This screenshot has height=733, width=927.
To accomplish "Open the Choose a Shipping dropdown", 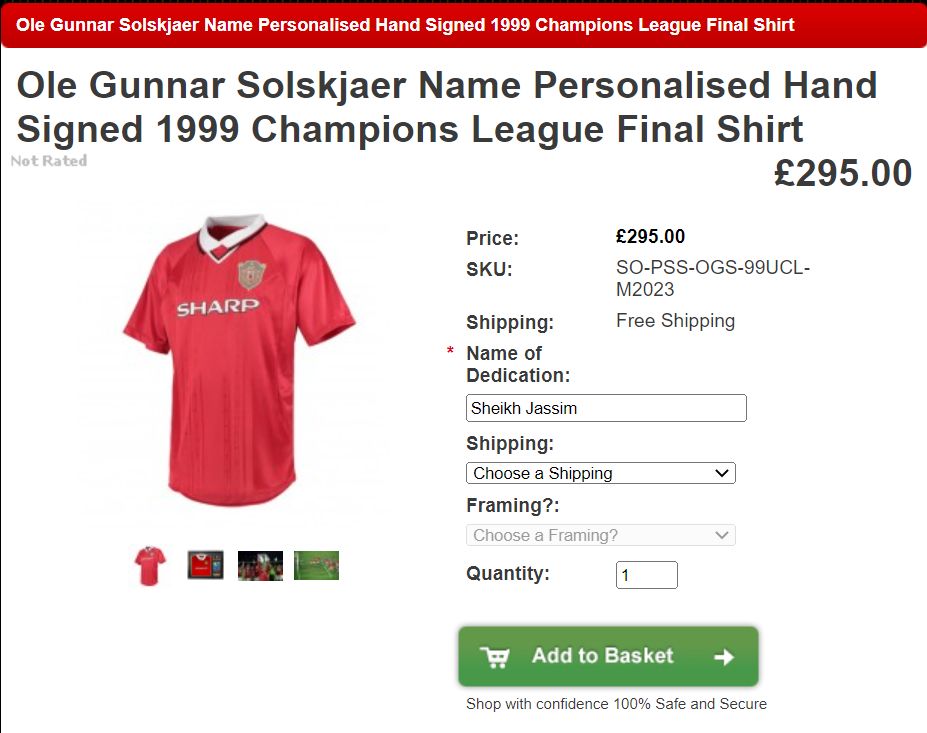I will (x=601, y=473).
